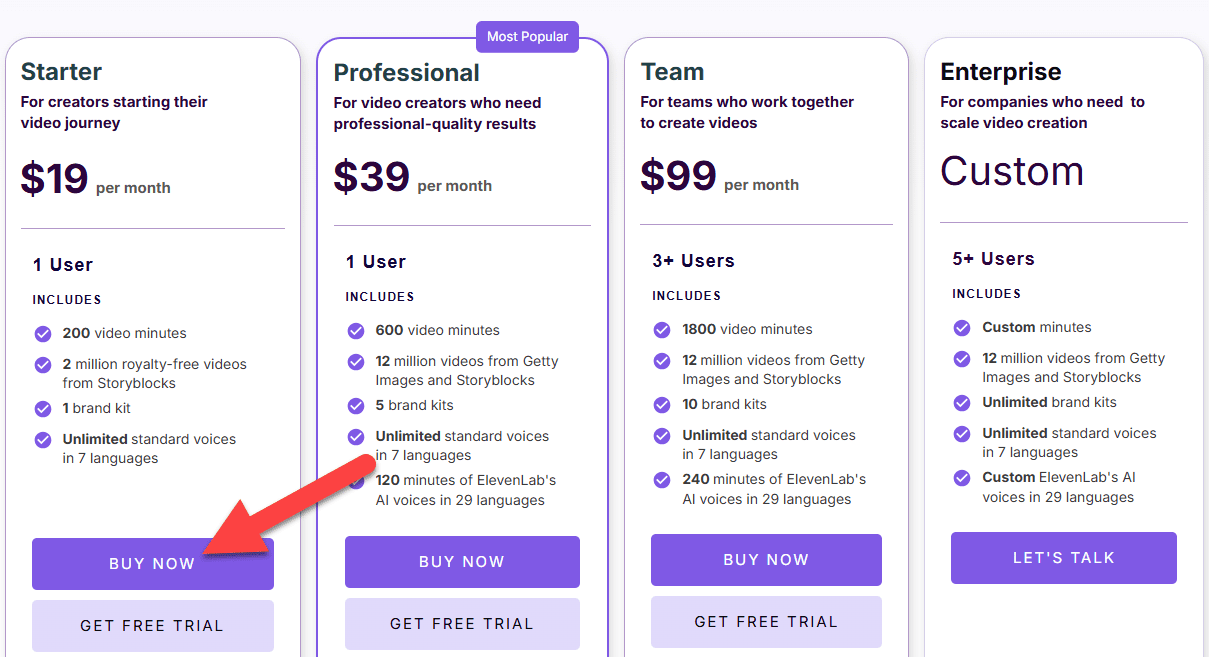Screen dimensions: 1209x657
Task: Click the Buy Now button under Starter
Action: click(152, 563)
